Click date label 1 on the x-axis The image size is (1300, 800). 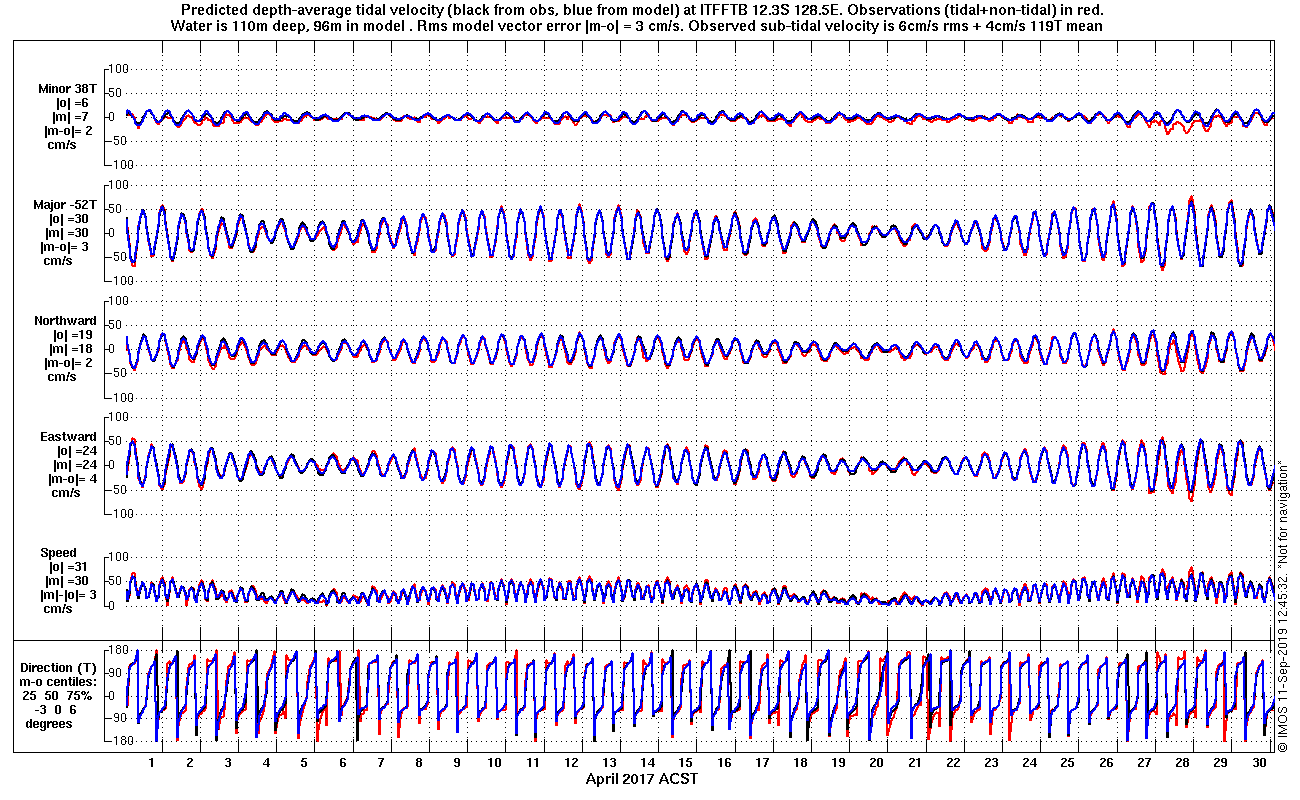[x=152, y=763]
